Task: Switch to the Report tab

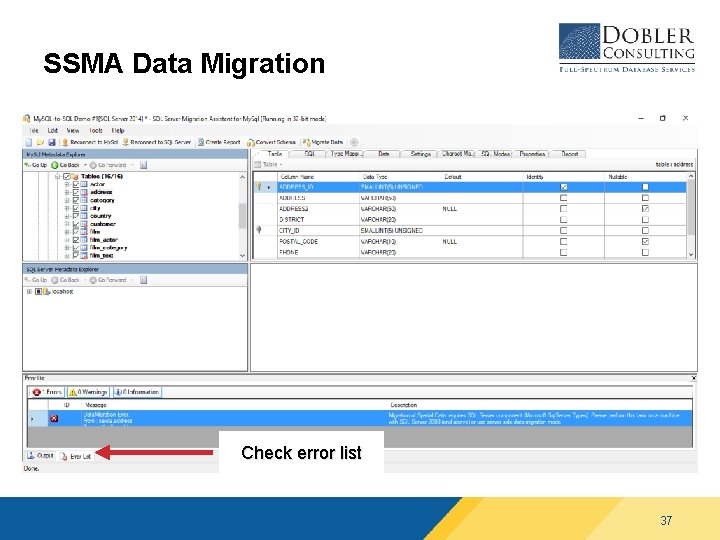Action: tap(569, 154)
